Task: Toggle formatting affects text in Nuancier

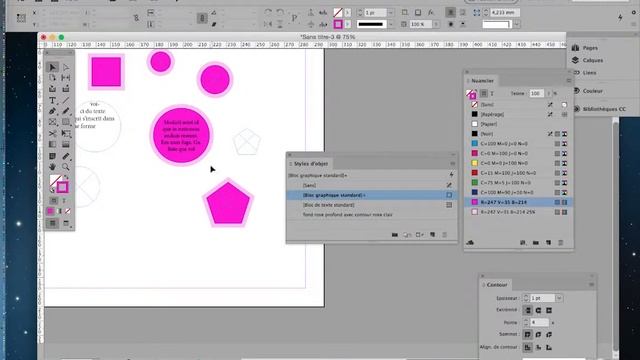Action: coord(492,93)
